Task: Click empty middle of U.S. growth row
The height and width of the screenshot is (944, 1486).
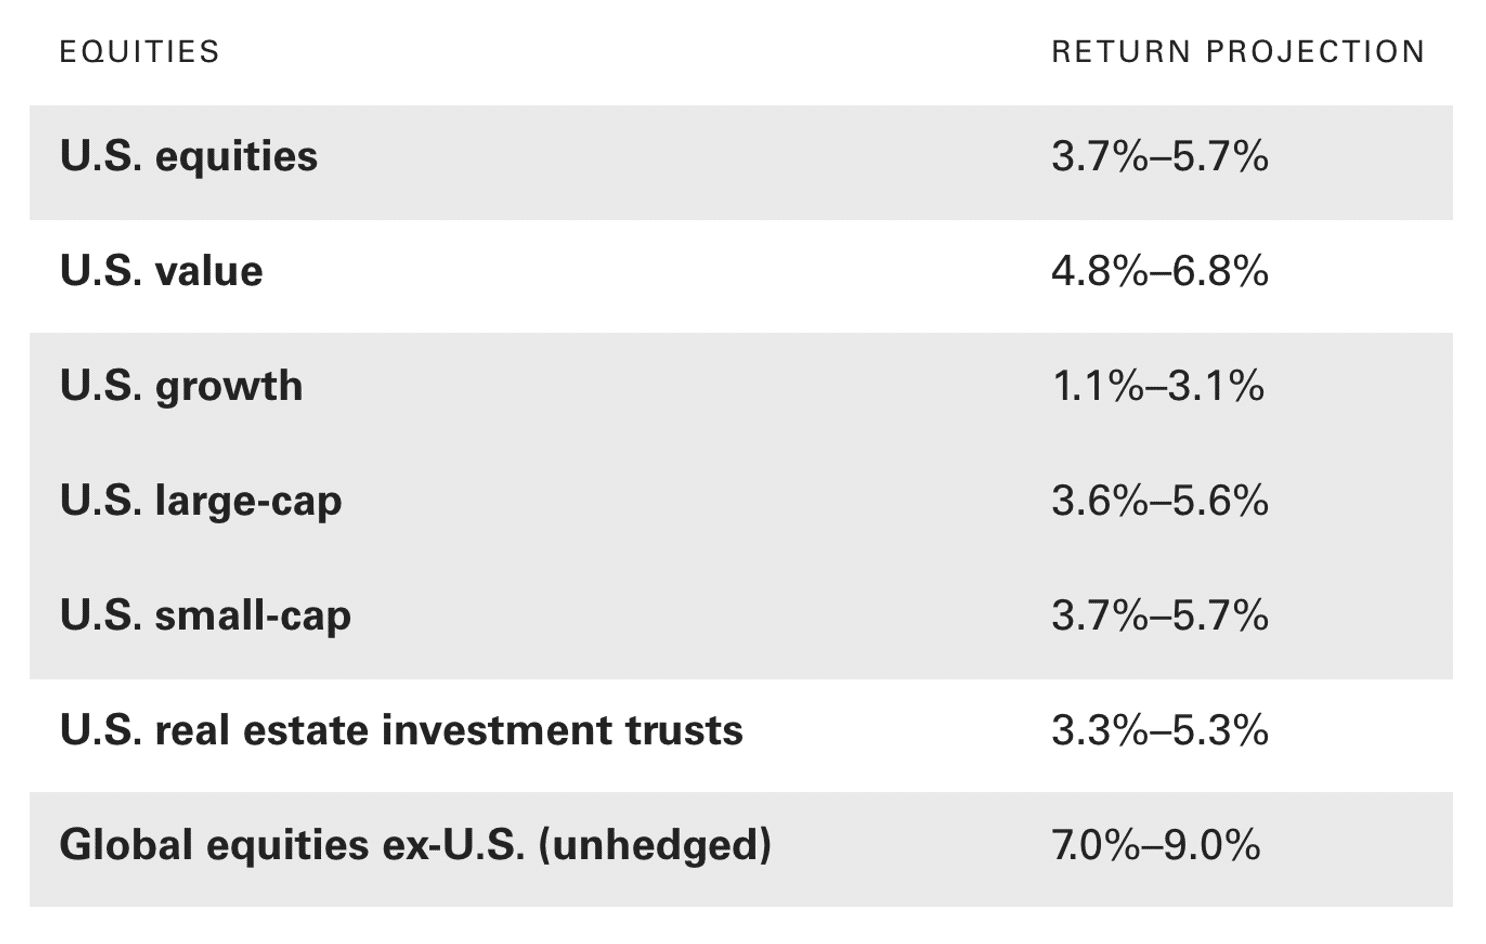Action: point(650,387)
